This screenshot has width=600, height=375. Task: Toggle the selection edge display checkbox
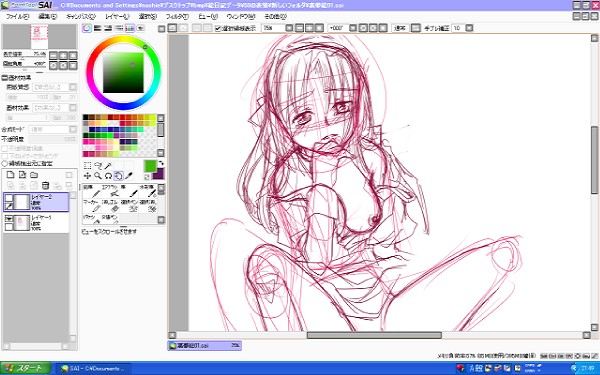[218, 28]
